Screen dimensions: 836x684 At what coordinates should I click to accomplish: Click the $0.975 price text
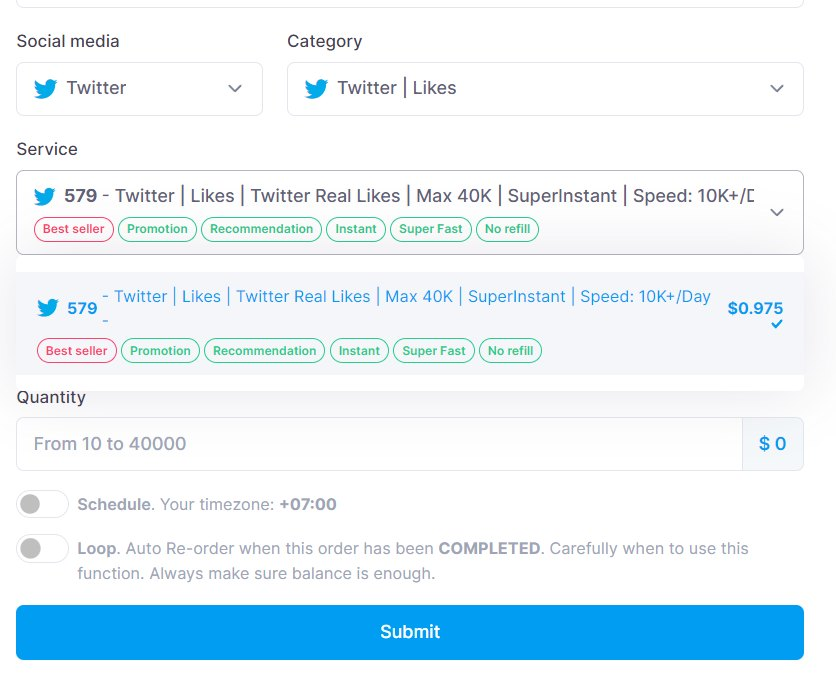click(x=755, y=308)
